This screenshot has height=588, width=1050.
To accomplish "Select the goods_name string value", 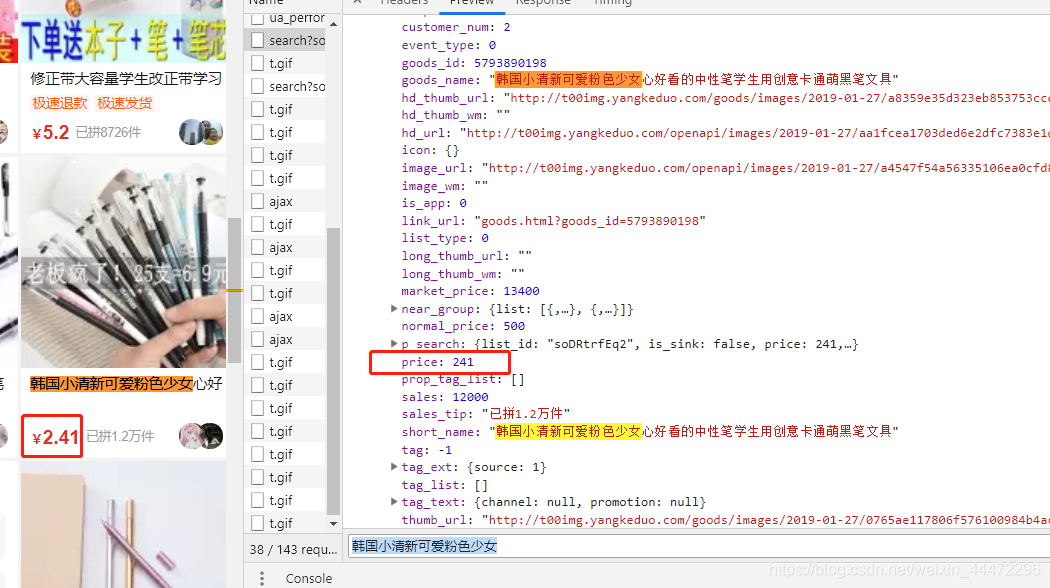I will pyautogui.click(x=694, y=80).
